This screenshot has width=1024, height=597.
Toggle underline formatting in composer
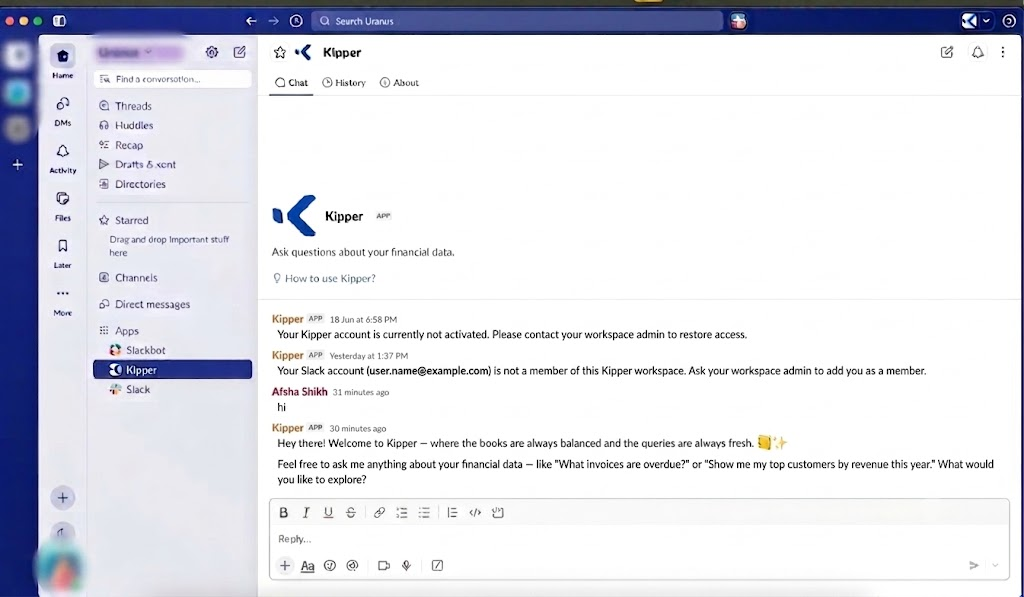[x=328, y=513]
